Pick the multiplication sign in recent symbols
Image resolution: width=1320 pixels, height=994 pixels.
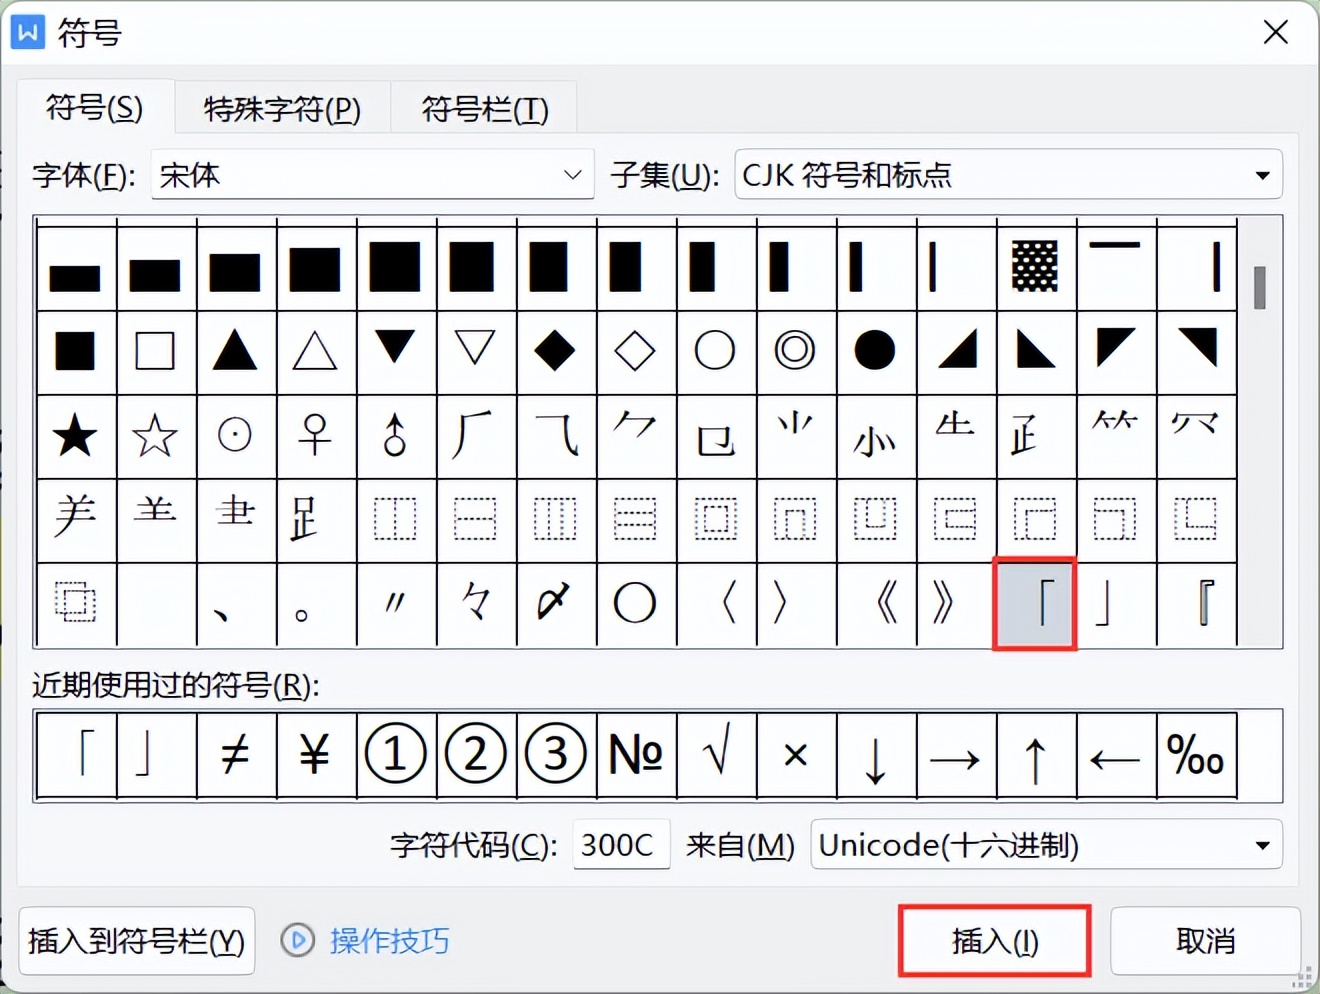[795, 755]
